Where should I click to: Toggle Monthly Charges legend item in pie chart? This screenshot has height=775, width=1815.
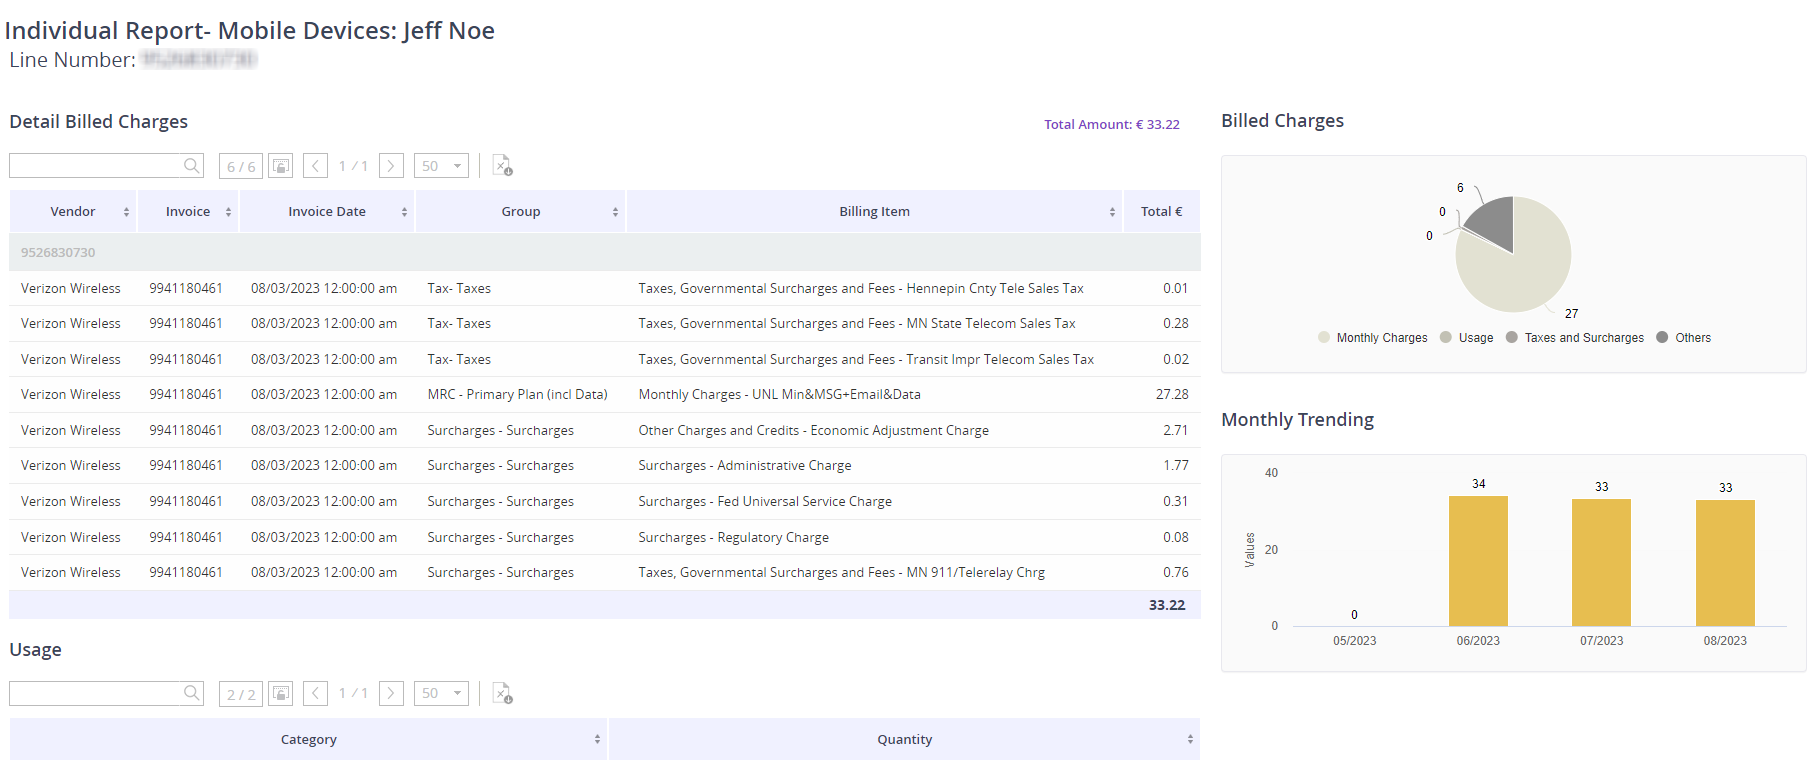1373,338
